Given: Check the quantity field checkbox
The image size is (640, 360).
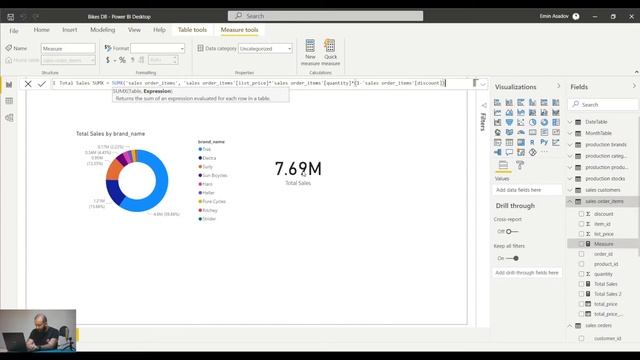Looking at the screenshot, I should coord(581,274).
